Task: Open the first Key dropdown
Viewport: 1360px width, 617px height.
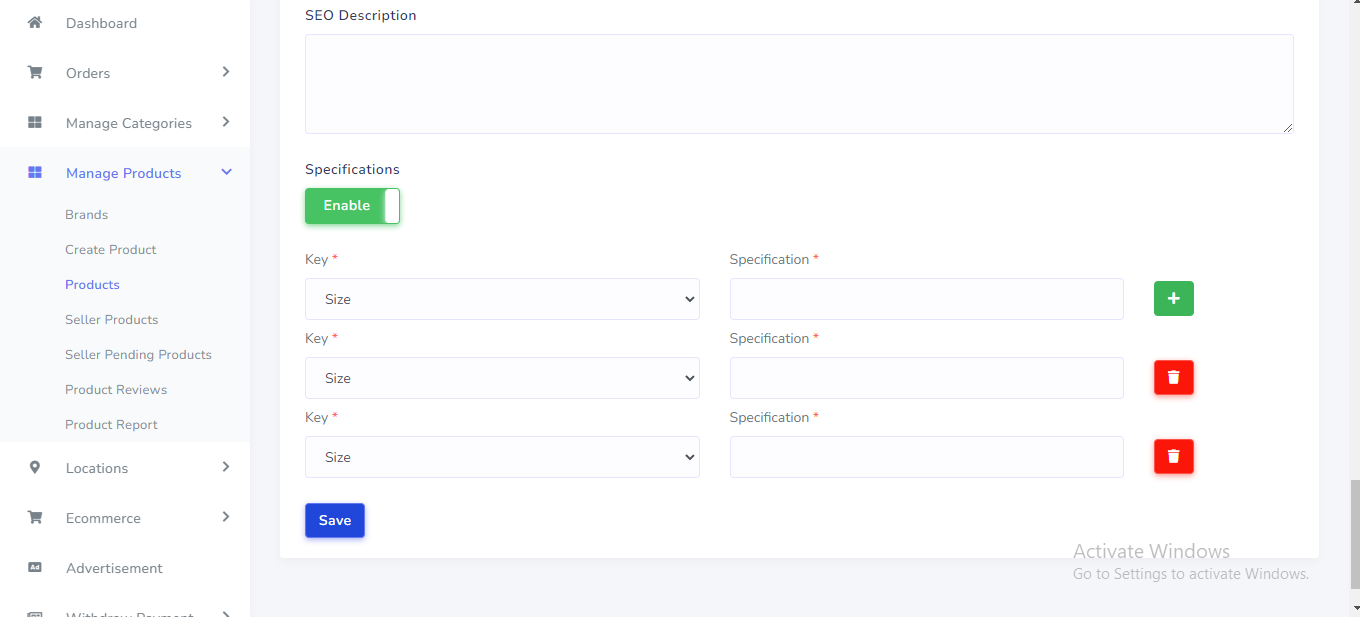Action: [502, 299]
